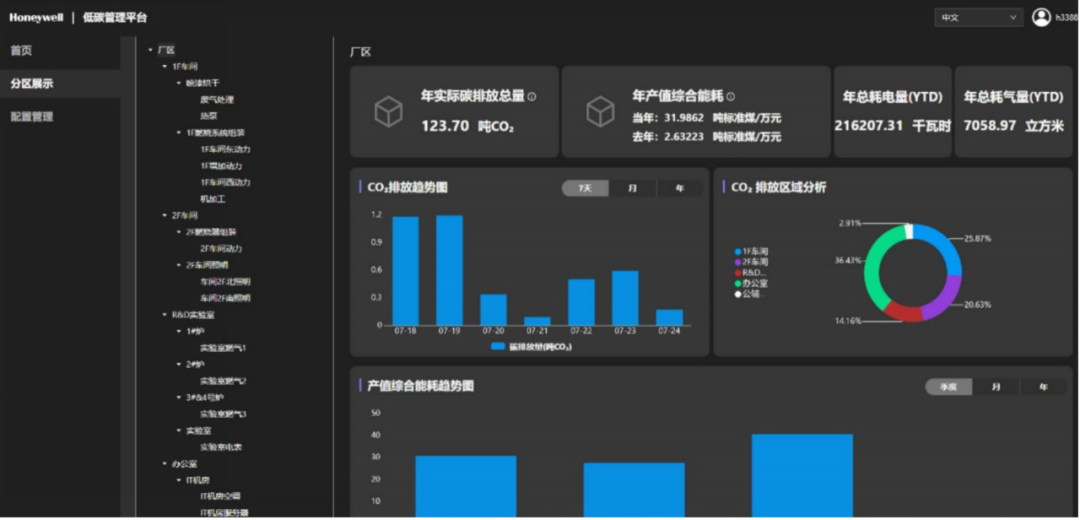1080x520 pixels.
Task: Select the 废气处理 tree item
Action: click(x=217, y=99)
